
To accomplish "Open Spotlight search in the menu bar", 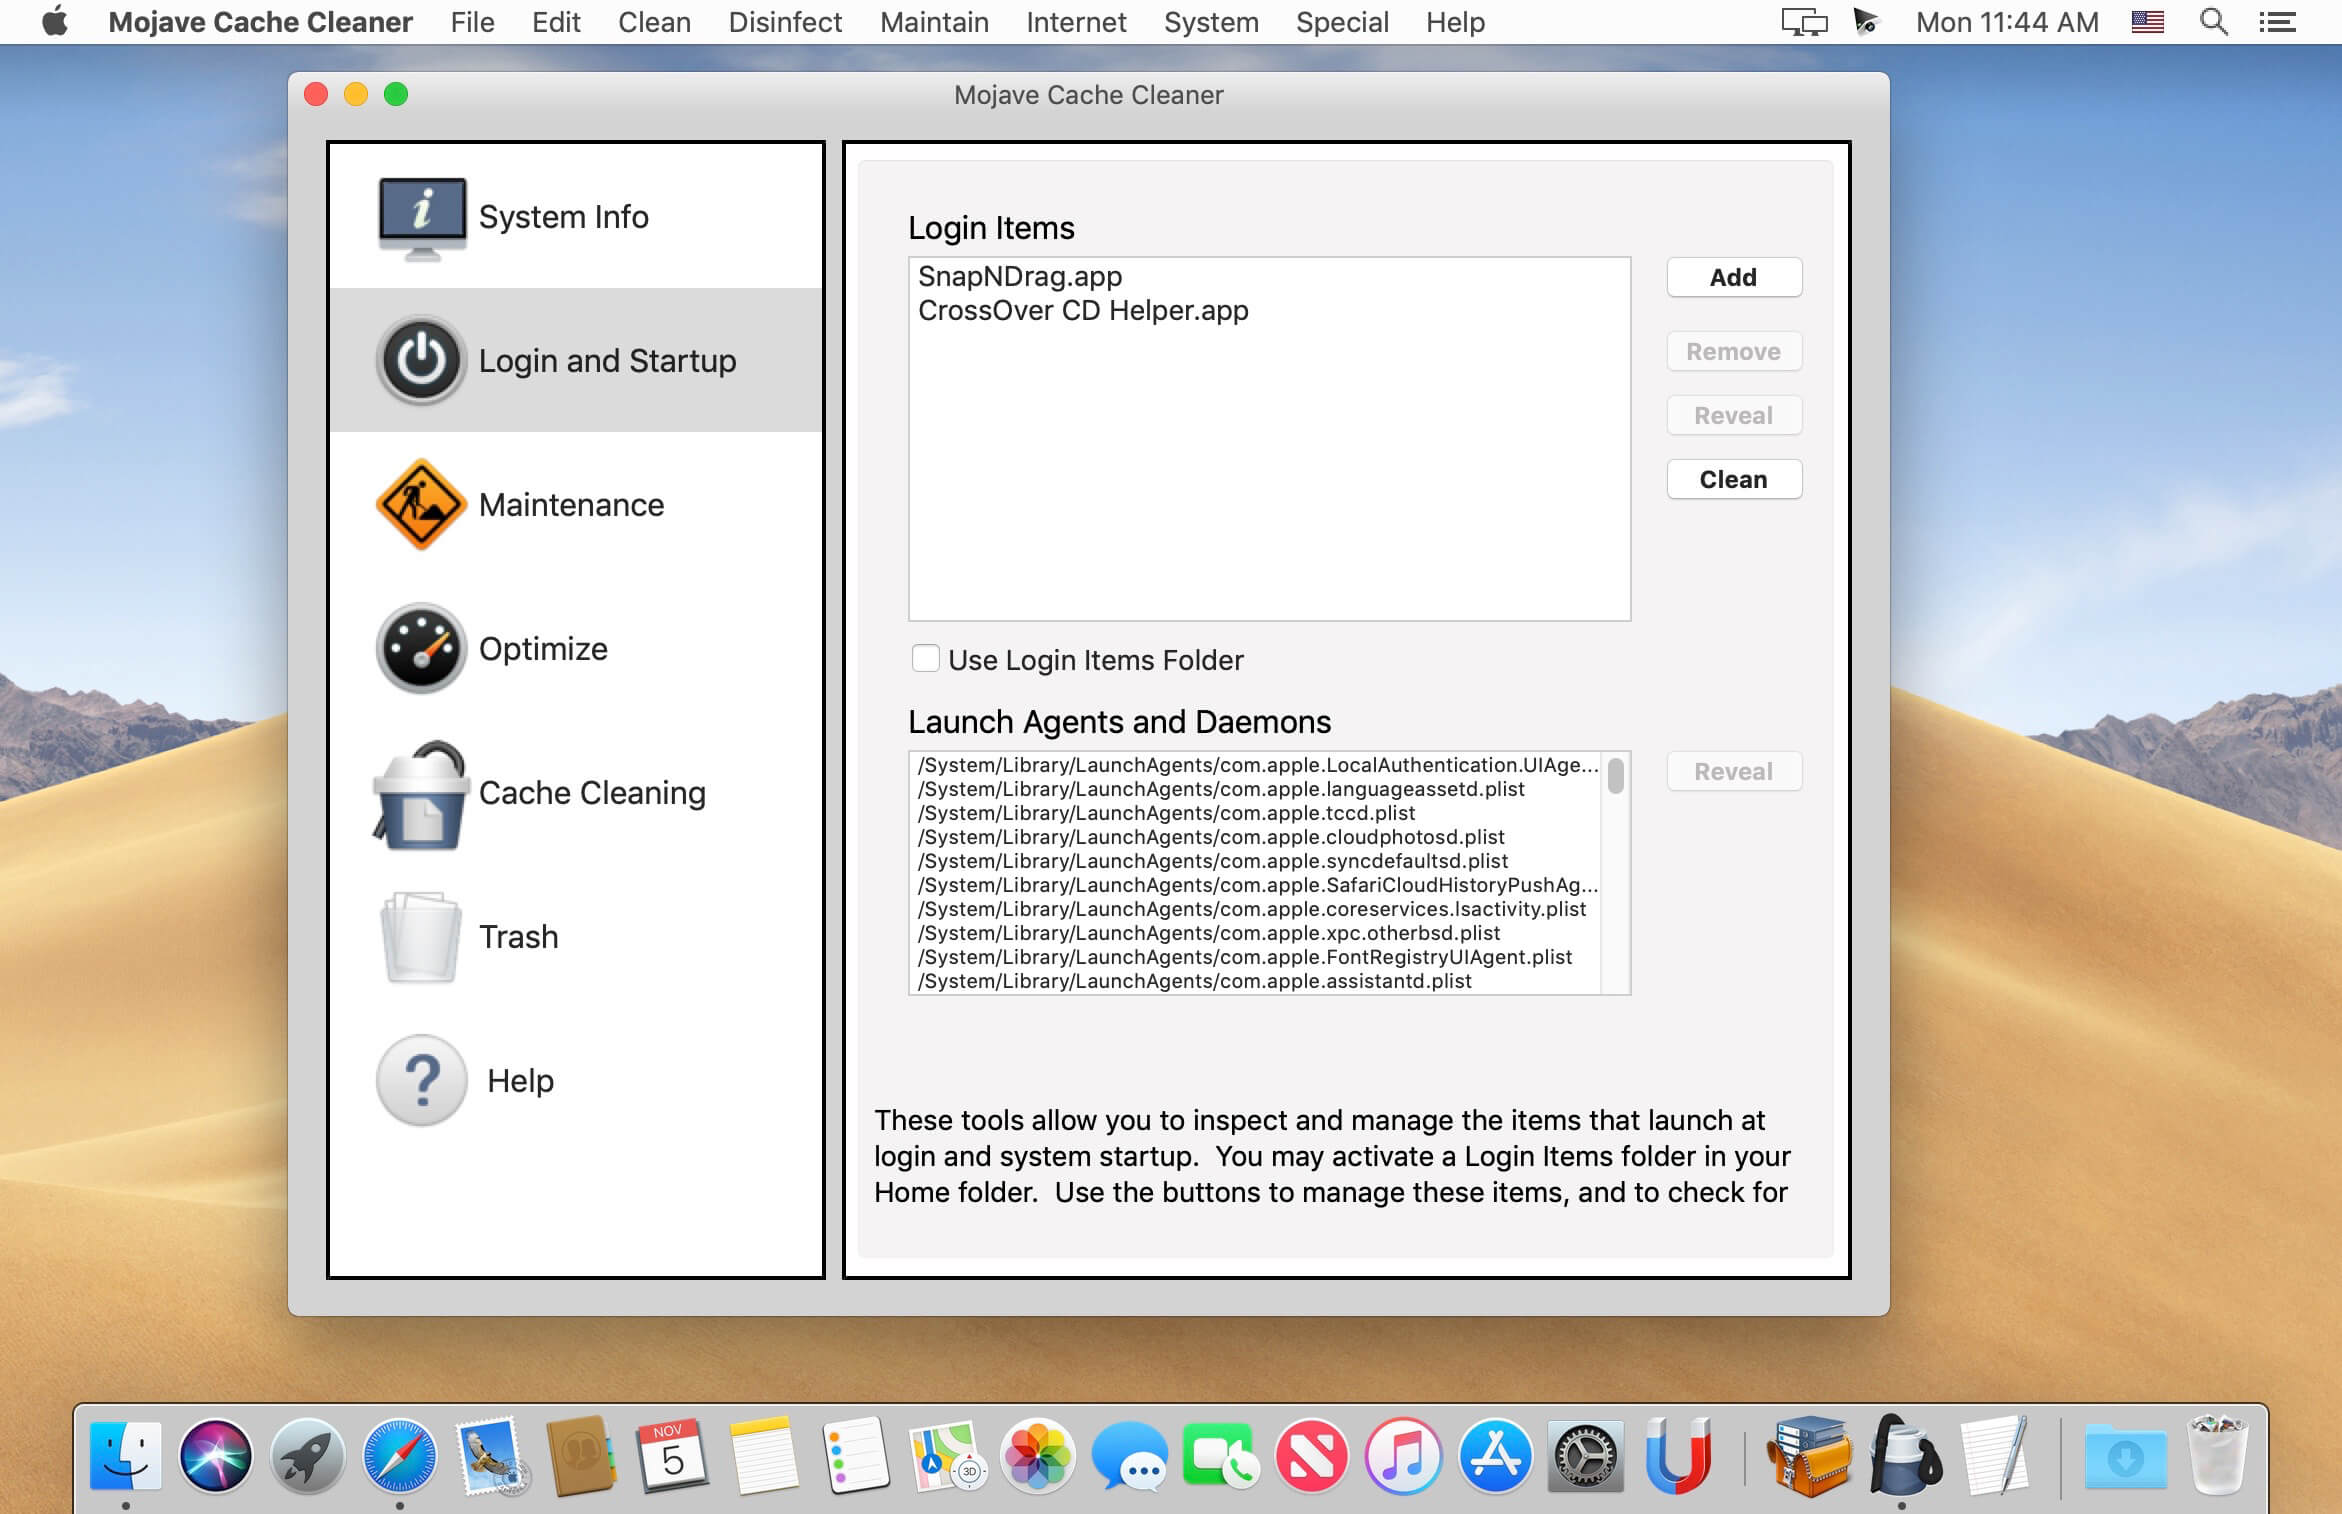I will 2213,22.
